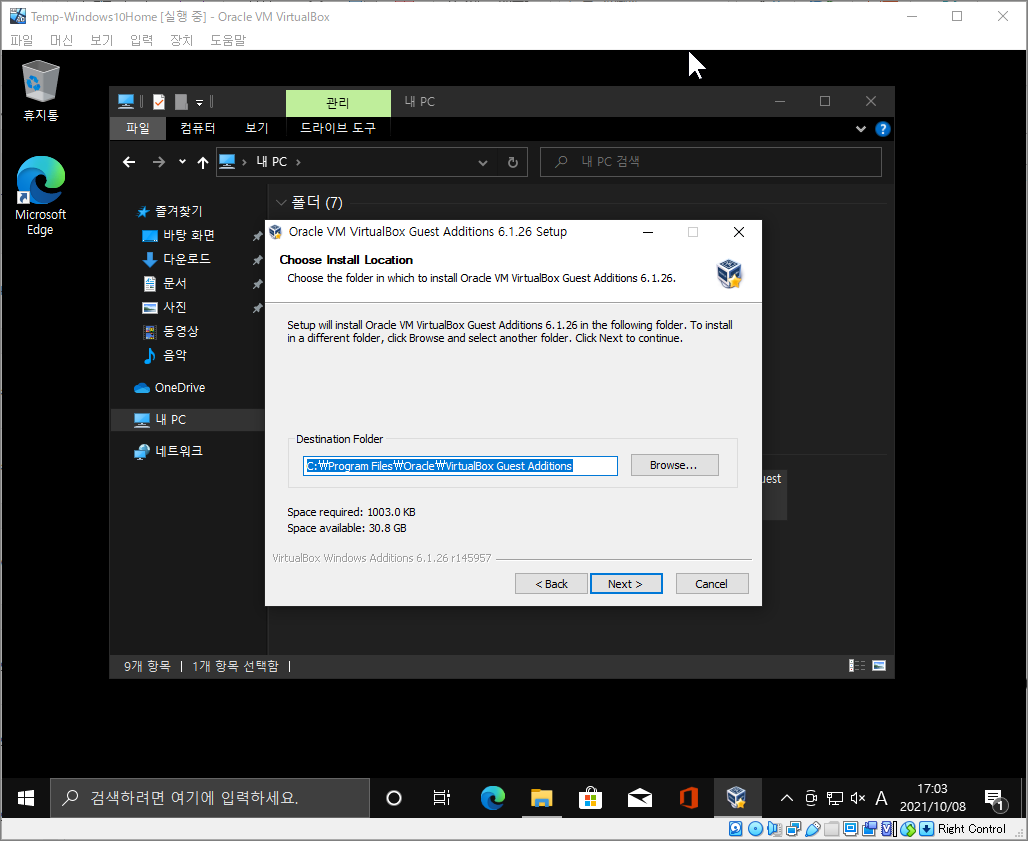
Task: Click the network adapter icon in VirtualBox status bar
Action: (793, 829)
